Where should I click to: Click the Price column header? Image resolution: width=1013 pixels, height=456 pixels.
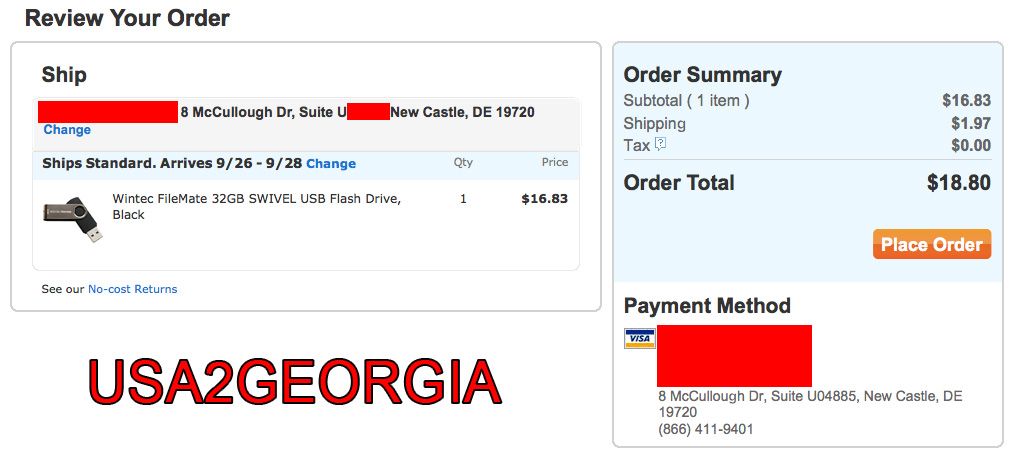click(x=555, y=162)
